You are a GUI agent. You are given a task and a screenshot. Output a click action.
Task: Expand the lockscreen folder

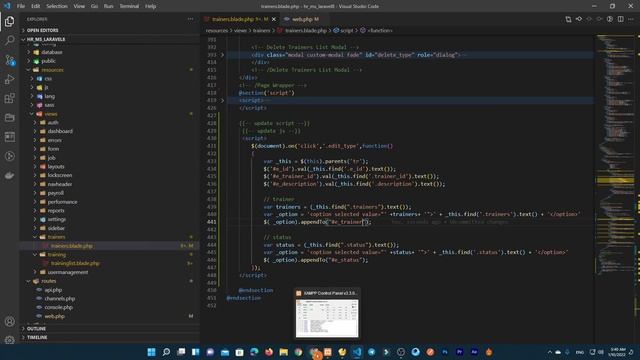[60, 175]
